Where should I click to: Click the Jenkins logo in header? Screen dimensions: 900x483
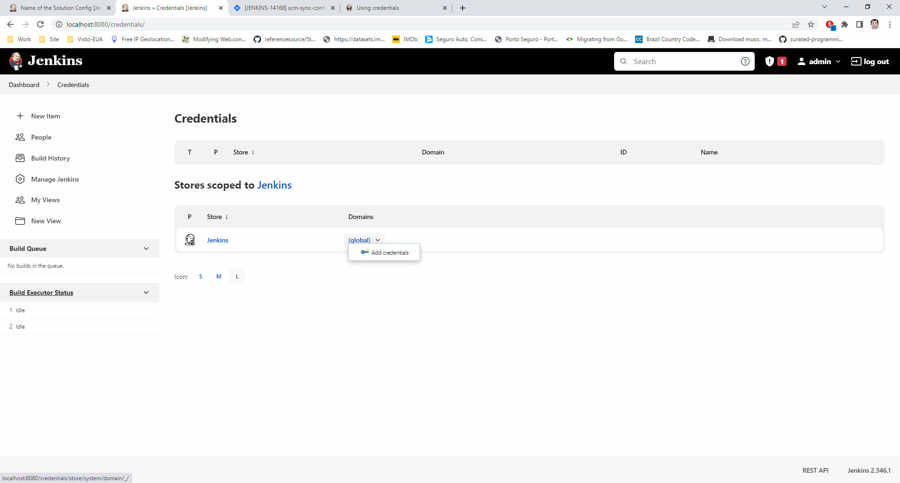pyautogui.click(x=16, y=61)
